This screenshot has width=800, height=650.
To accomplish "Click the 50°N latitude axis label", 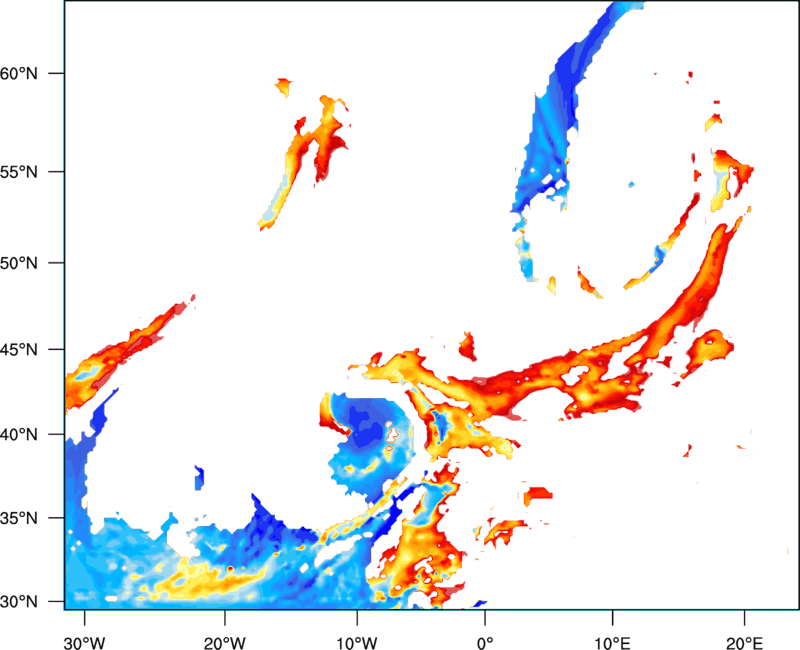I will (19, 263).
